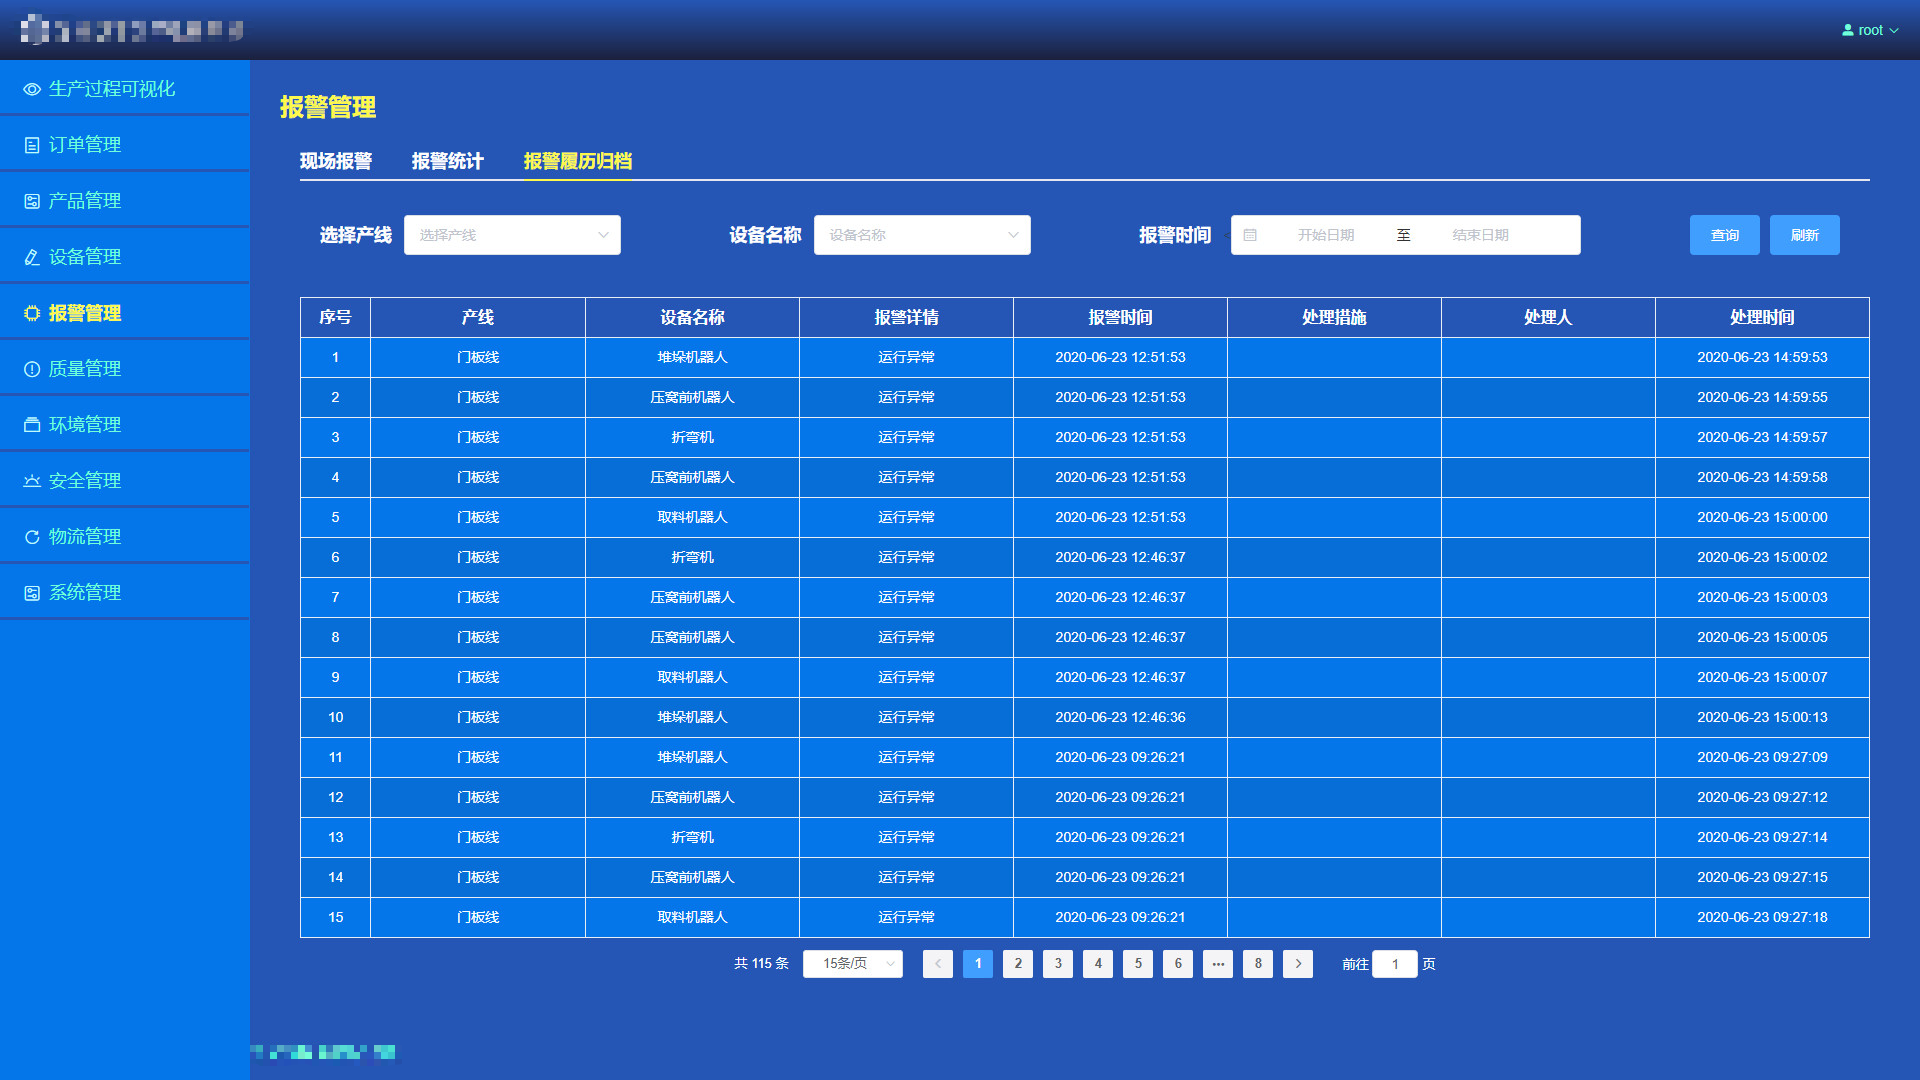This screenshot has width=1920, height=1080.
Task: Click the 前往 page number input field
Action: [x=1395, y=964]
